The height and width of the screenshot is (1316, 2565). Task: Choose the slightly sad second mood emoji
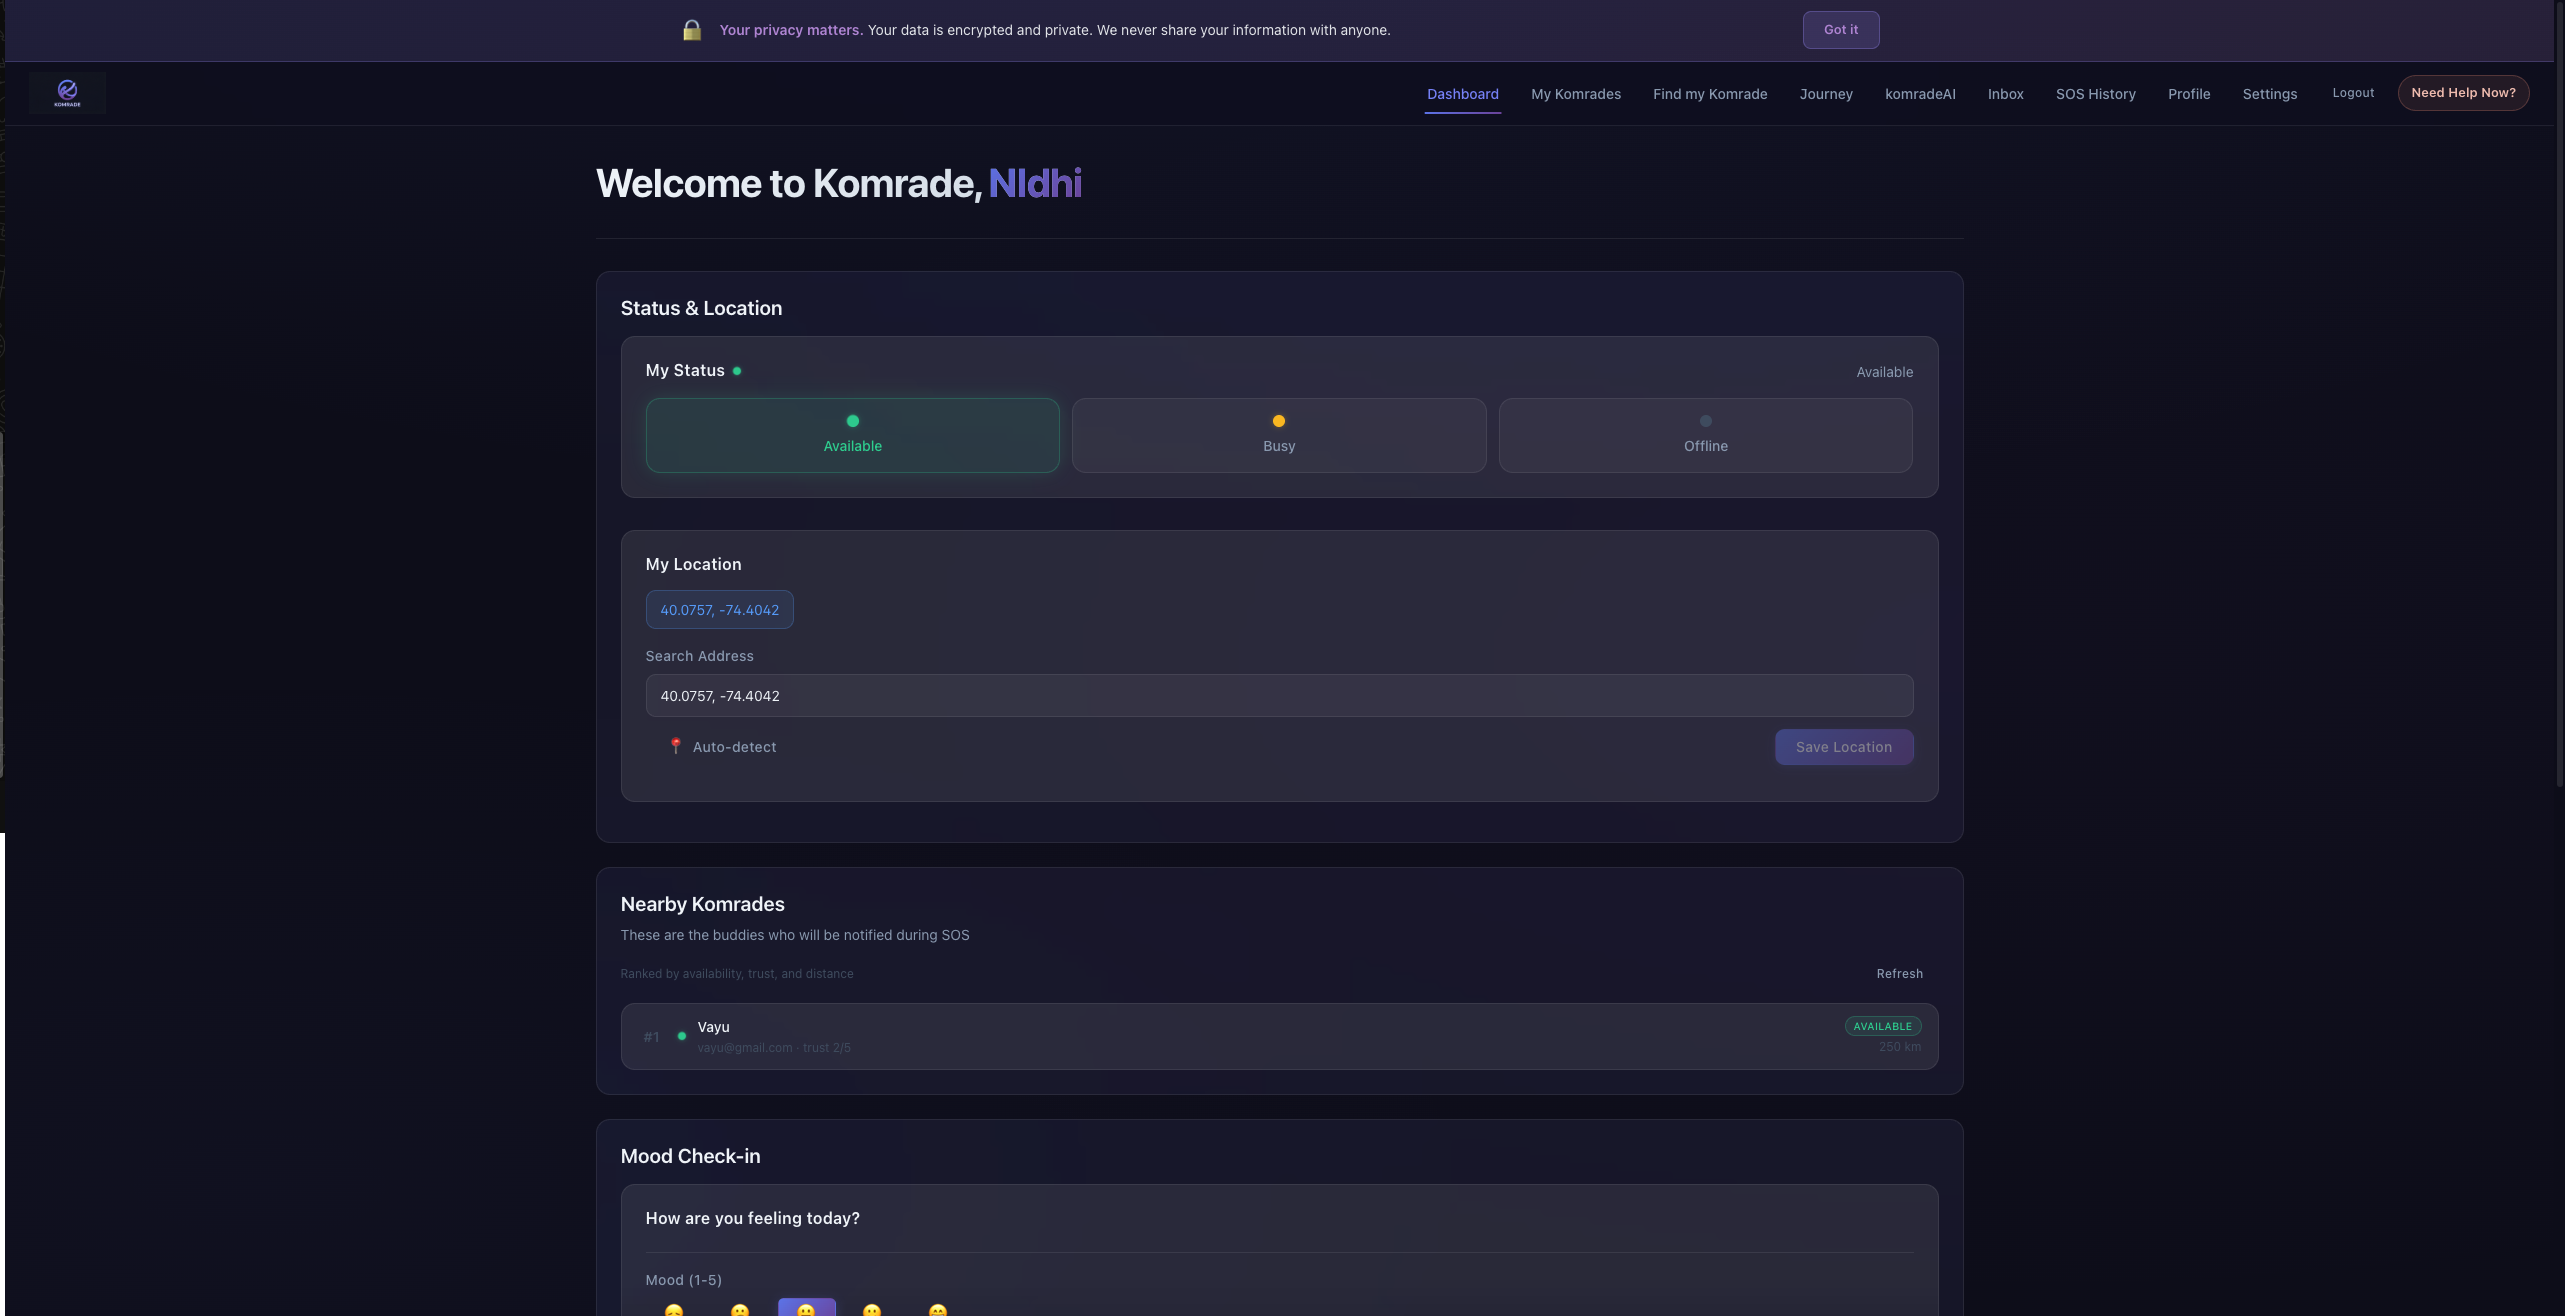pyautogui.click(x=740, y=1310)
